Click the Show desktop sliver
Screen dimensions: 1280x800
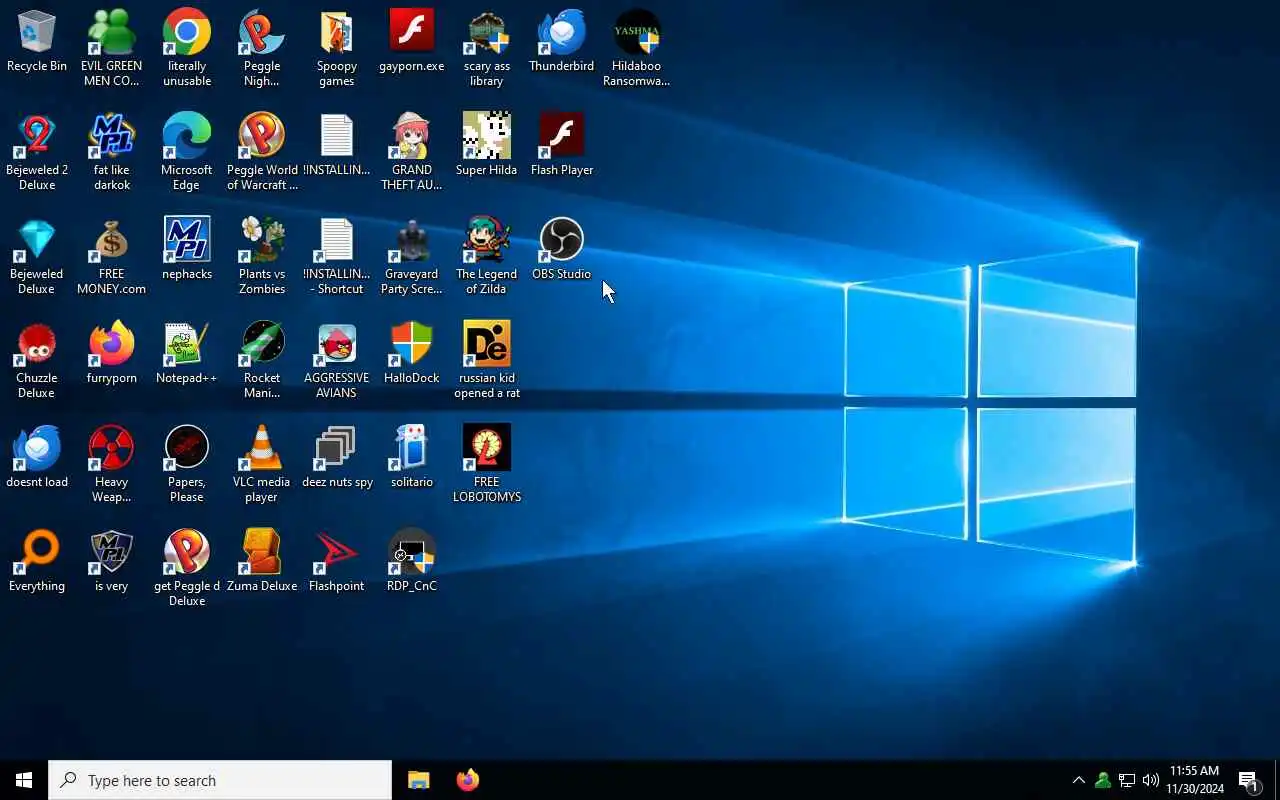[1277, 780]
